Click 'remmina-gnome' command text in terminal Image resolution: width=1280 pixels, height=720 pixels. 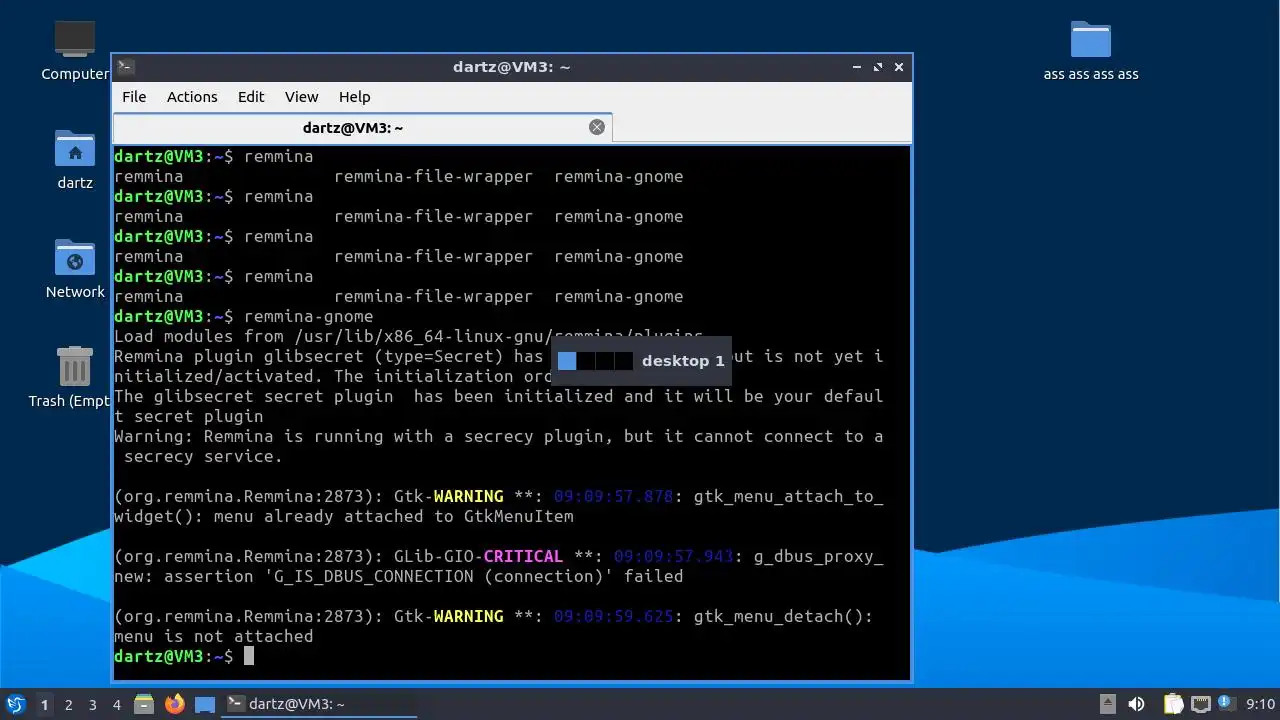click(x=309, y=316)
